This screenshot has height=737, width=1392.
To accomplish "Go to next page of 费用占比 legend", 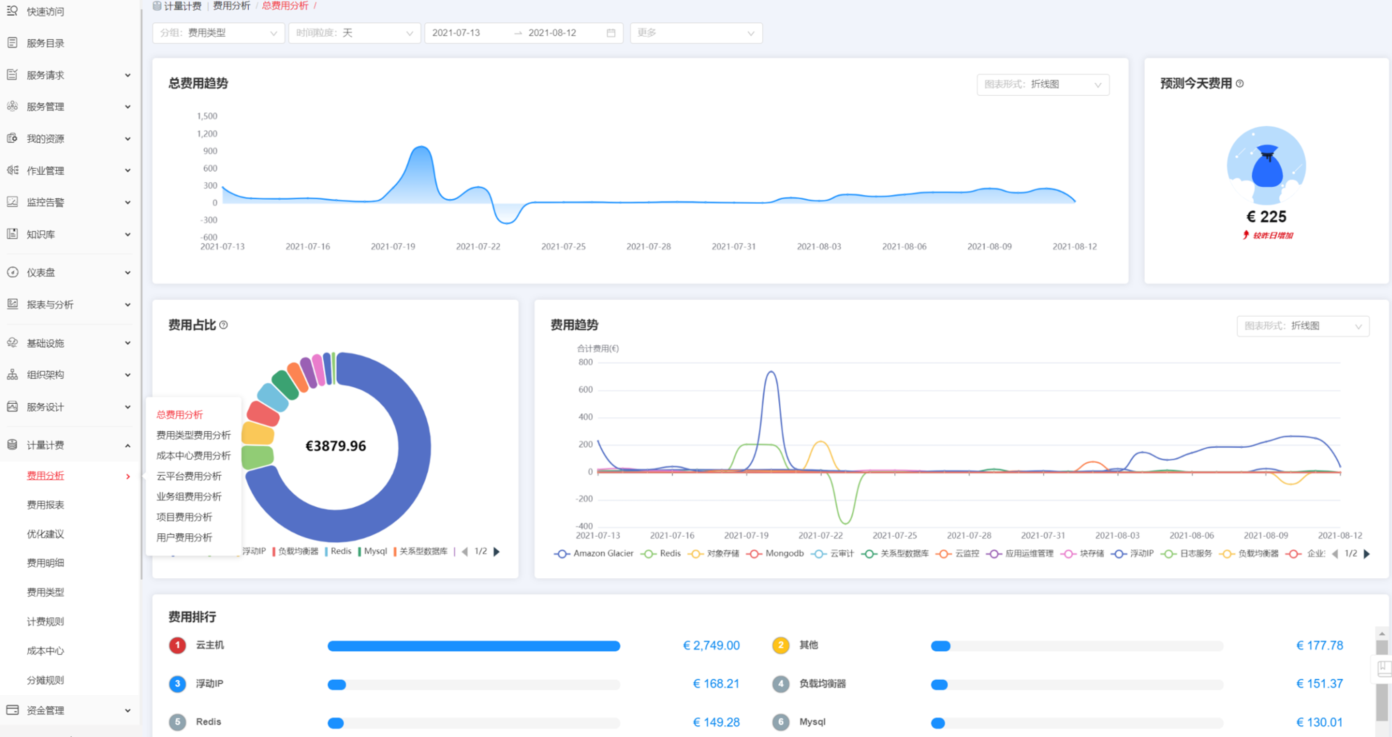I will [497, 551].
